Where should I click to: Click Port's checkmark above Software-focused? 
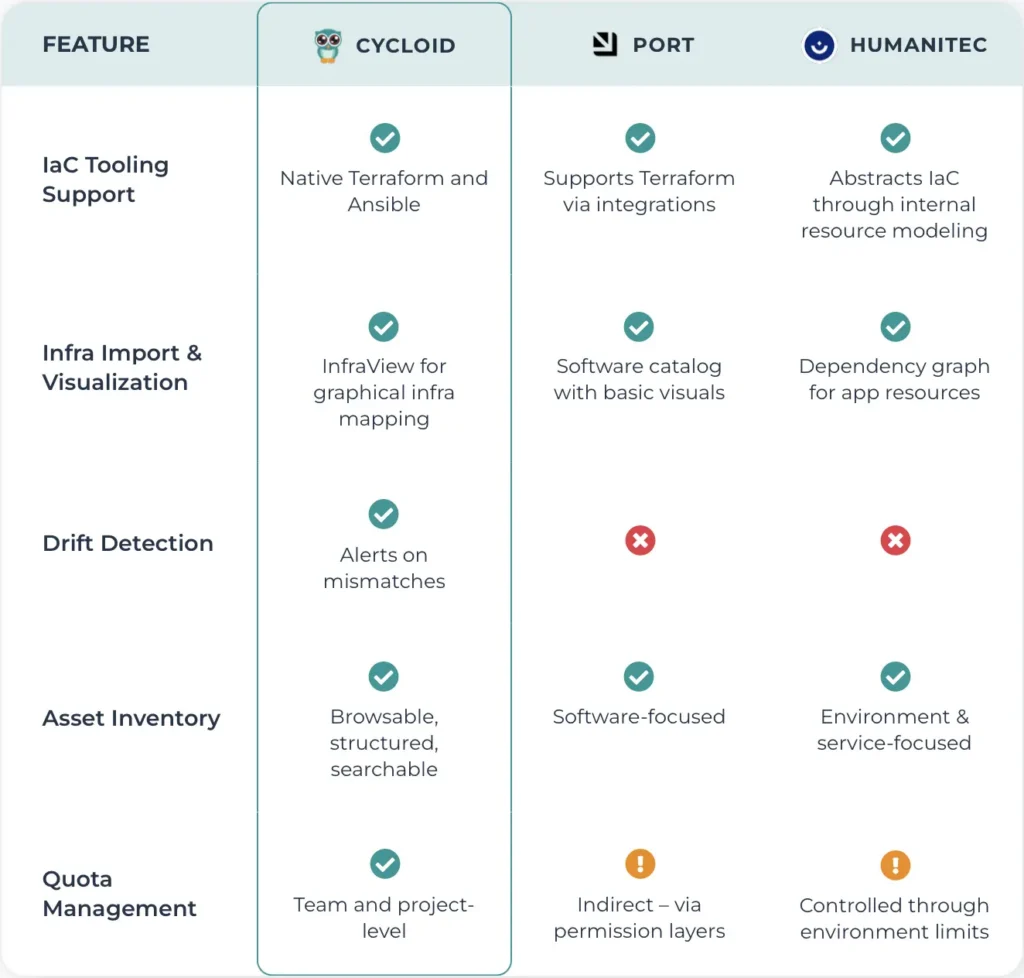click(x=639, y=676)
